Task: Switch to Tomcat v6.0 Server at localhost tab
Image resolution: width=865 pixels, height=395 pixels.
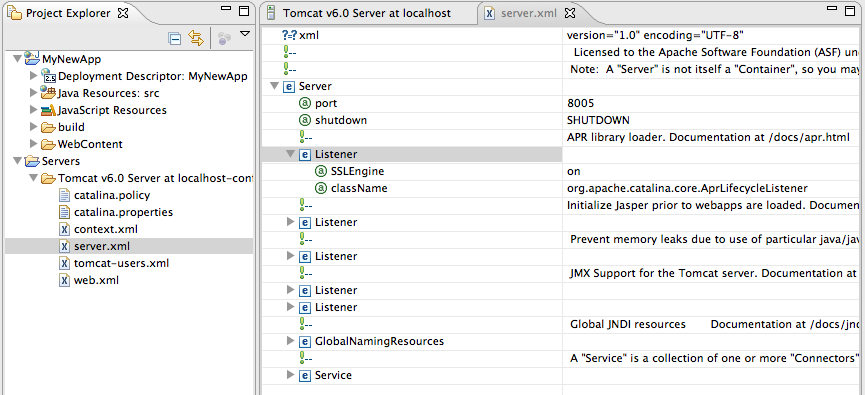Action: tap(367, 13)
